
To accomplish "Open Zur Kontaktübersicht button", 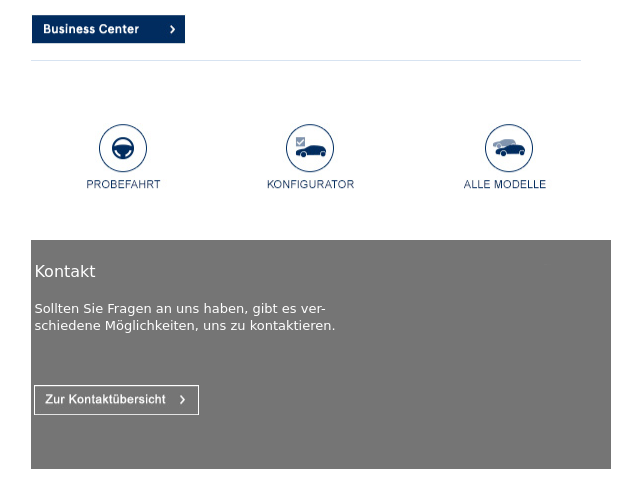I will tap(116, 400).
